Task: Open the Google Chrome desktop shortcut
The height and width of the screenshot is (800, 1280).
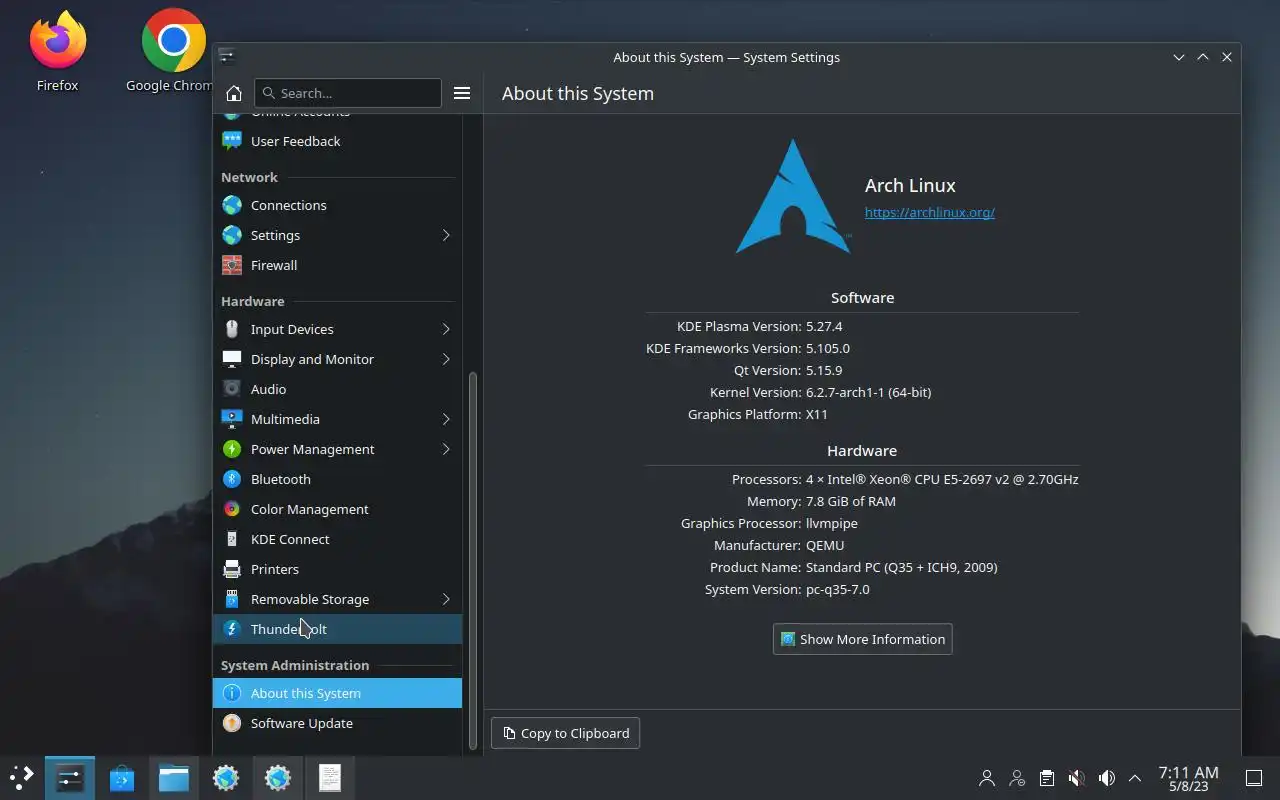Action: pos(170,50)
